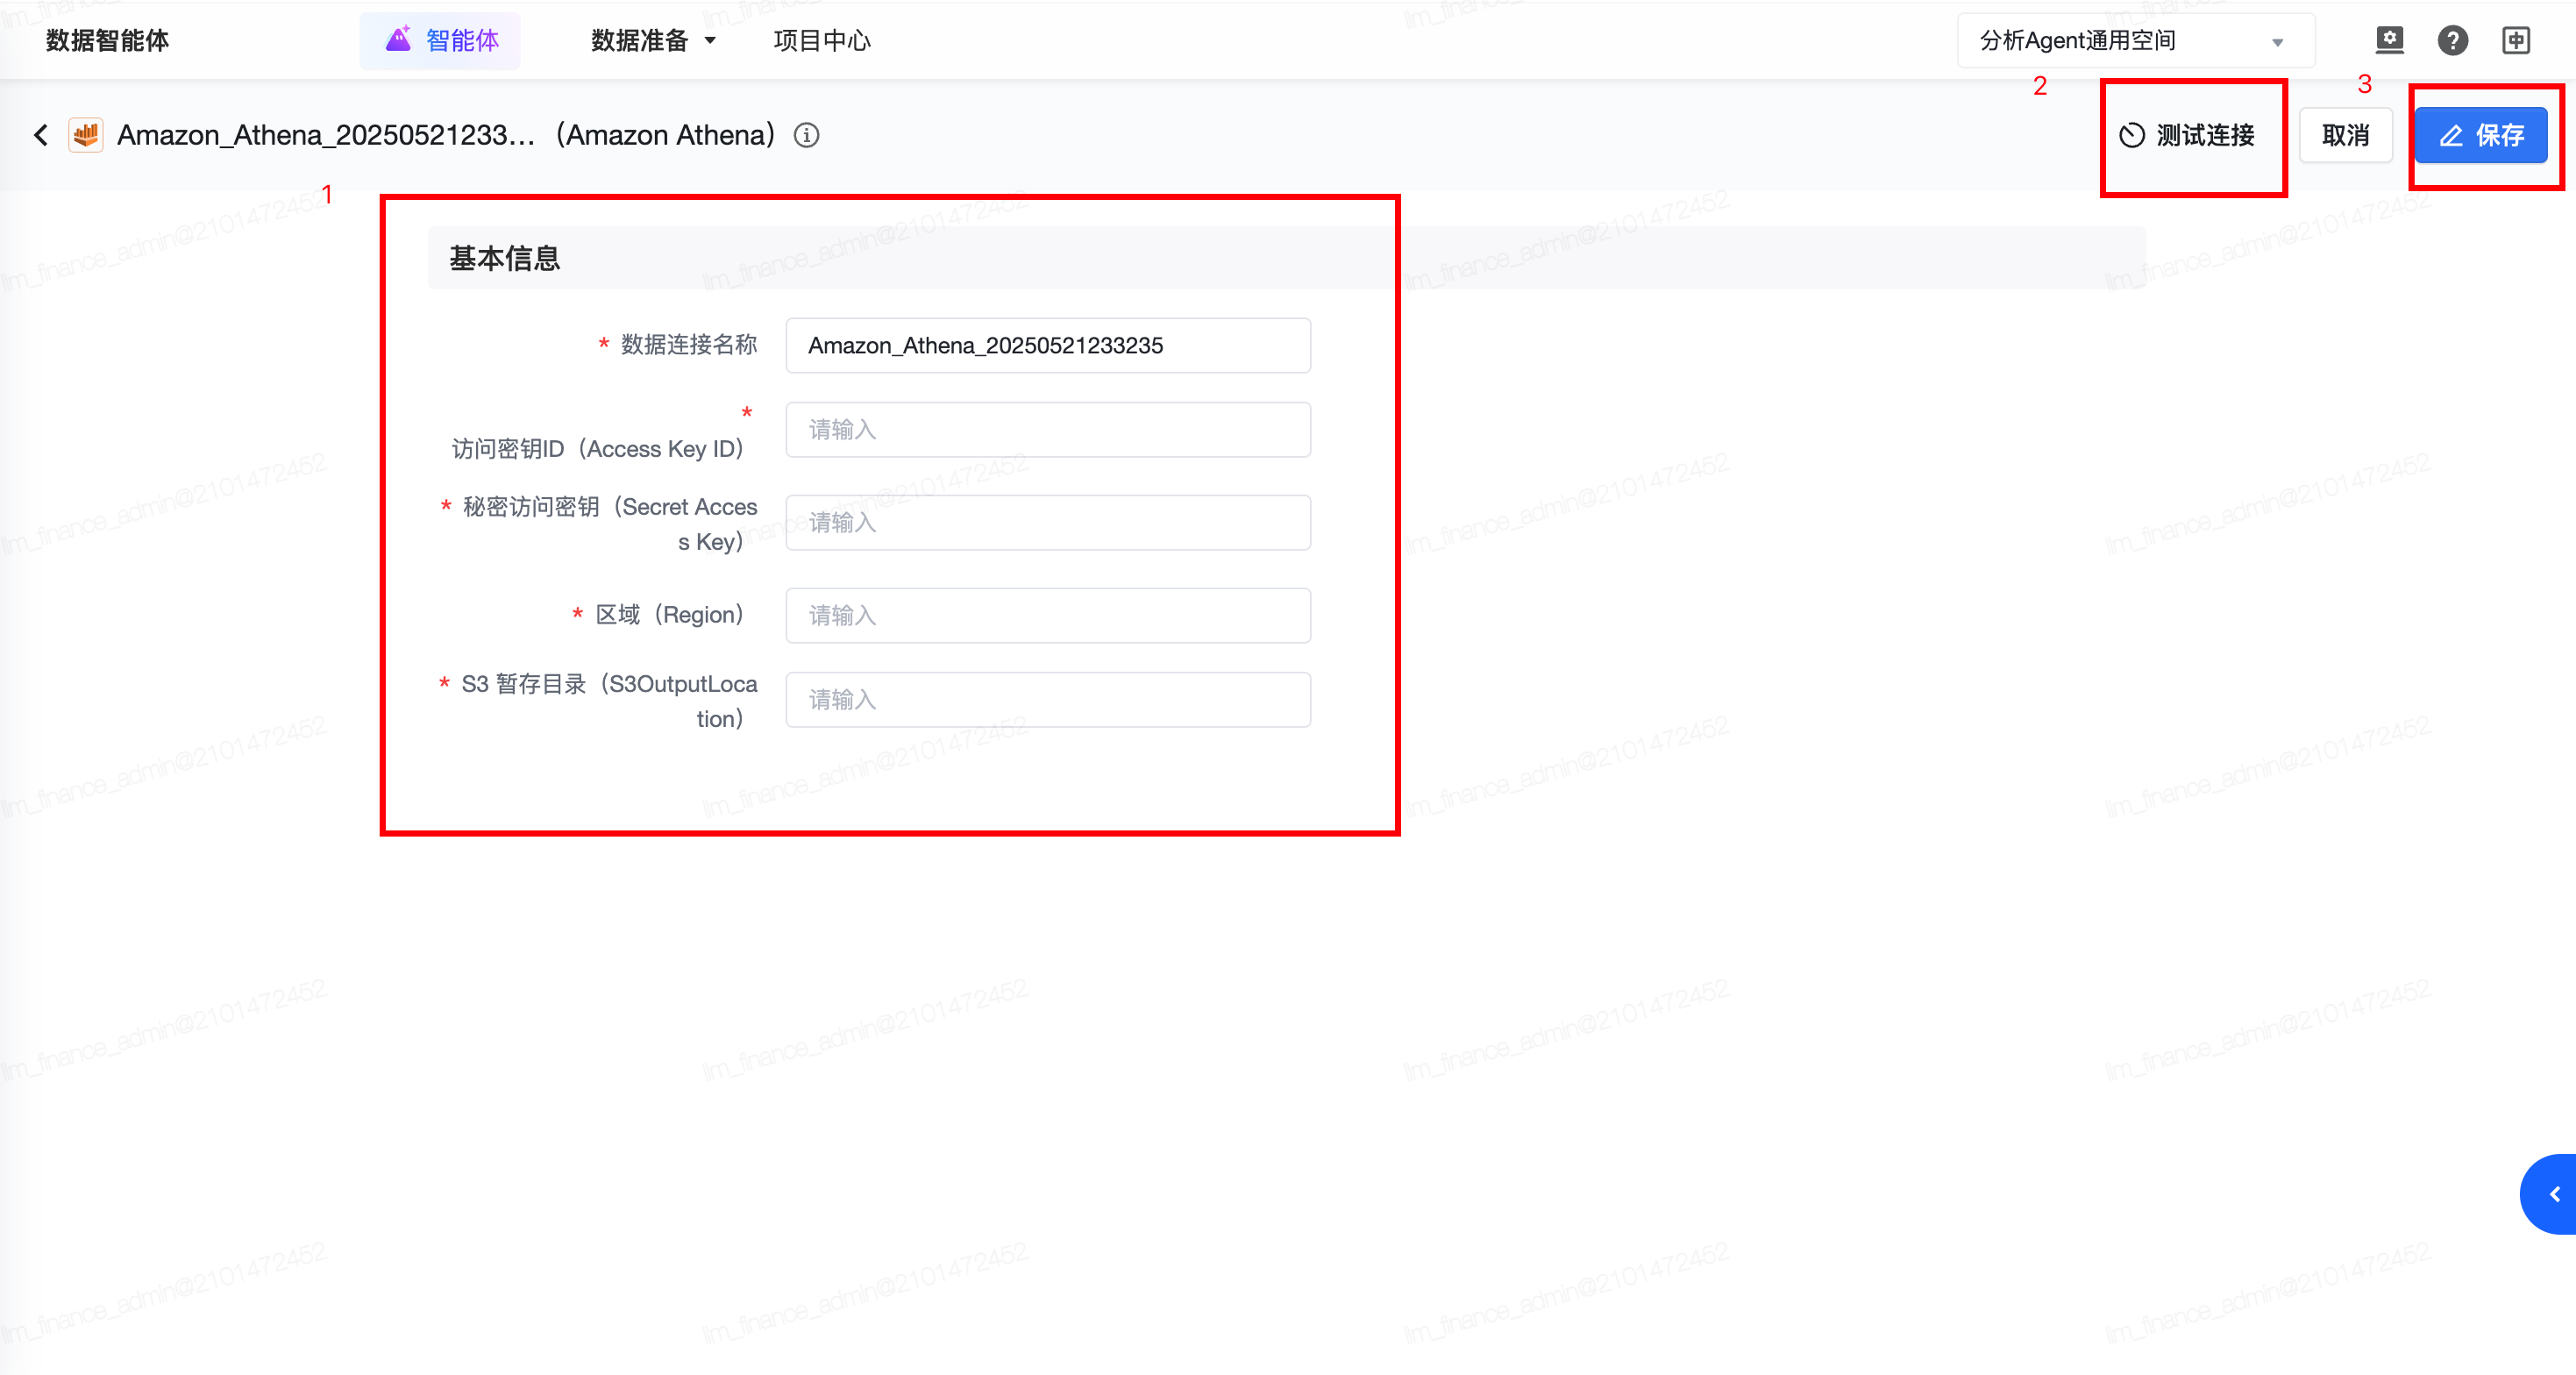Image resolution: width=2576 pixels, height=1375 pixels.
Task: Focus the Secret Access Key input field
Action: click(1048, 522)
